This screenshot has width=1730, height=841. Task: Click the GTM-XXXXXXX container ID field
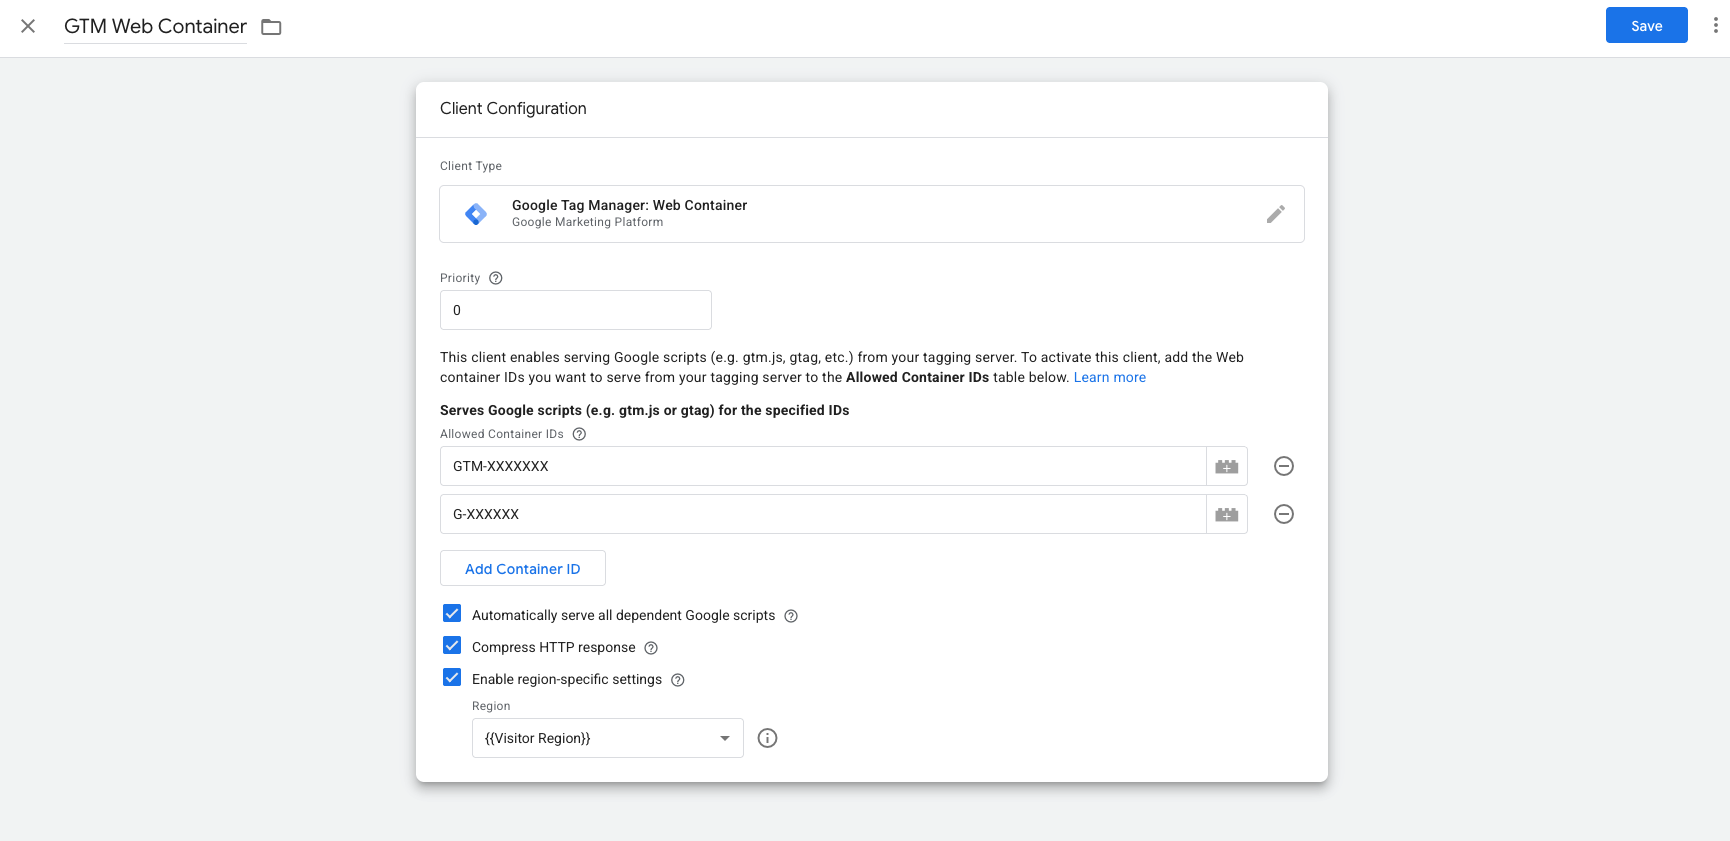(x=823, y=466)
